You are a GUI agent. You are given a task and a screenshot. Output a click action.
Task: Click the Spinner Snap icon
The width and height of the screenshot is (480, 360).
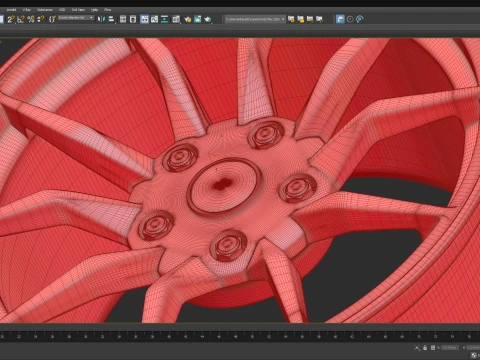coord(41,19)
